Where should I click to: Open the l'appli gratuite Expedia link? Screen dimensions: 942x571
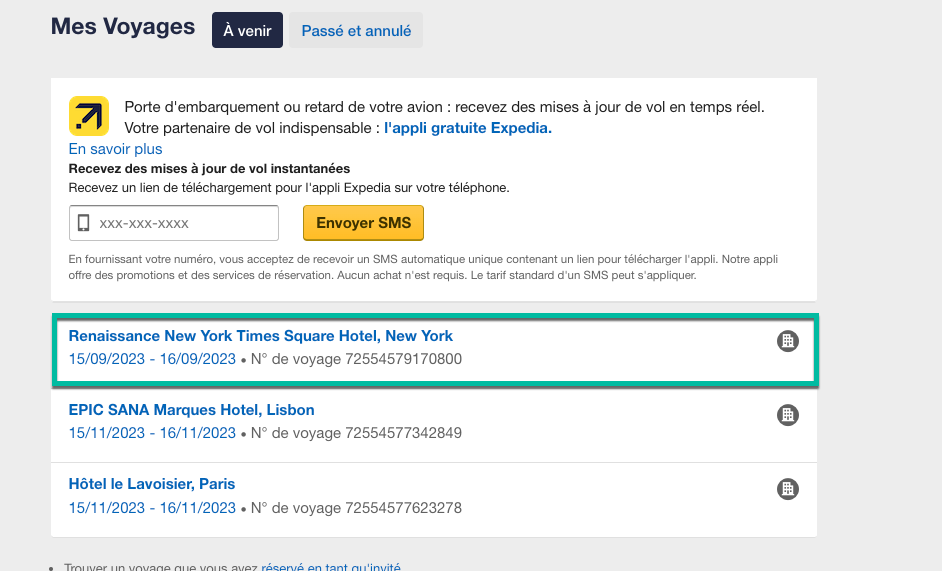coord(467,128)
